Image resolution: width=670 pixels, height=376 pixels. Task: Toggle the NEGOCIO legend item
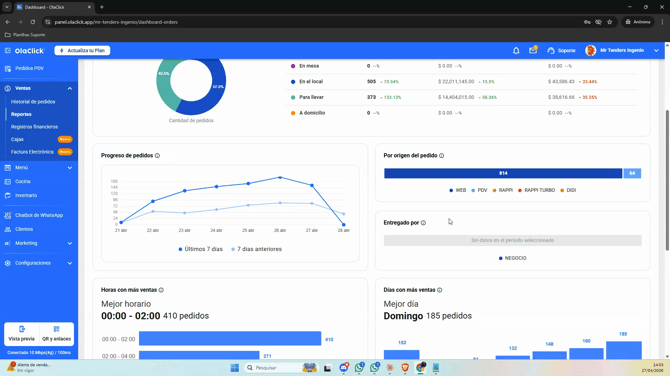pos(513,258)
